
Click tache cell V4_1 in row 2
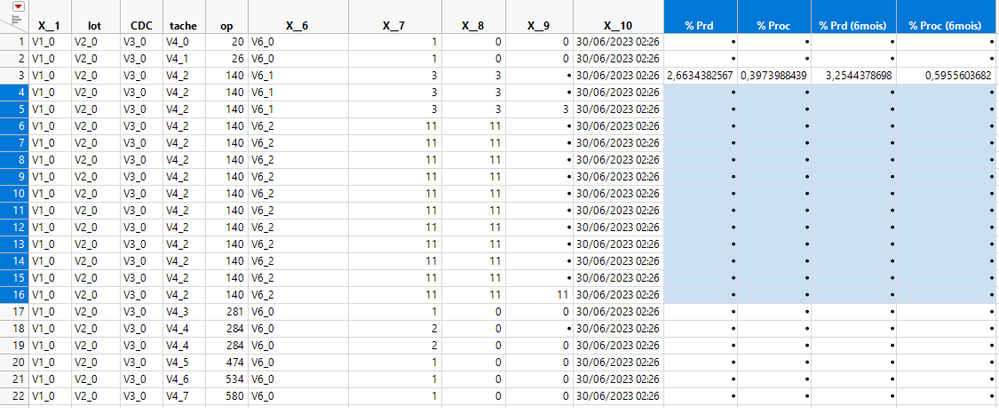click(183, 59)
